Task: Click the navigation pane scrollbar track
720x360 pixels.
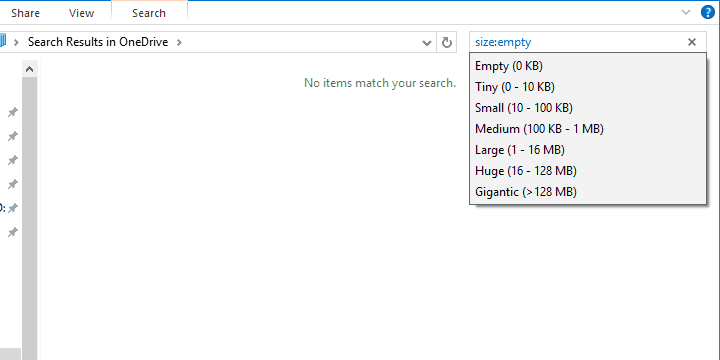Action: click(29, 219)
